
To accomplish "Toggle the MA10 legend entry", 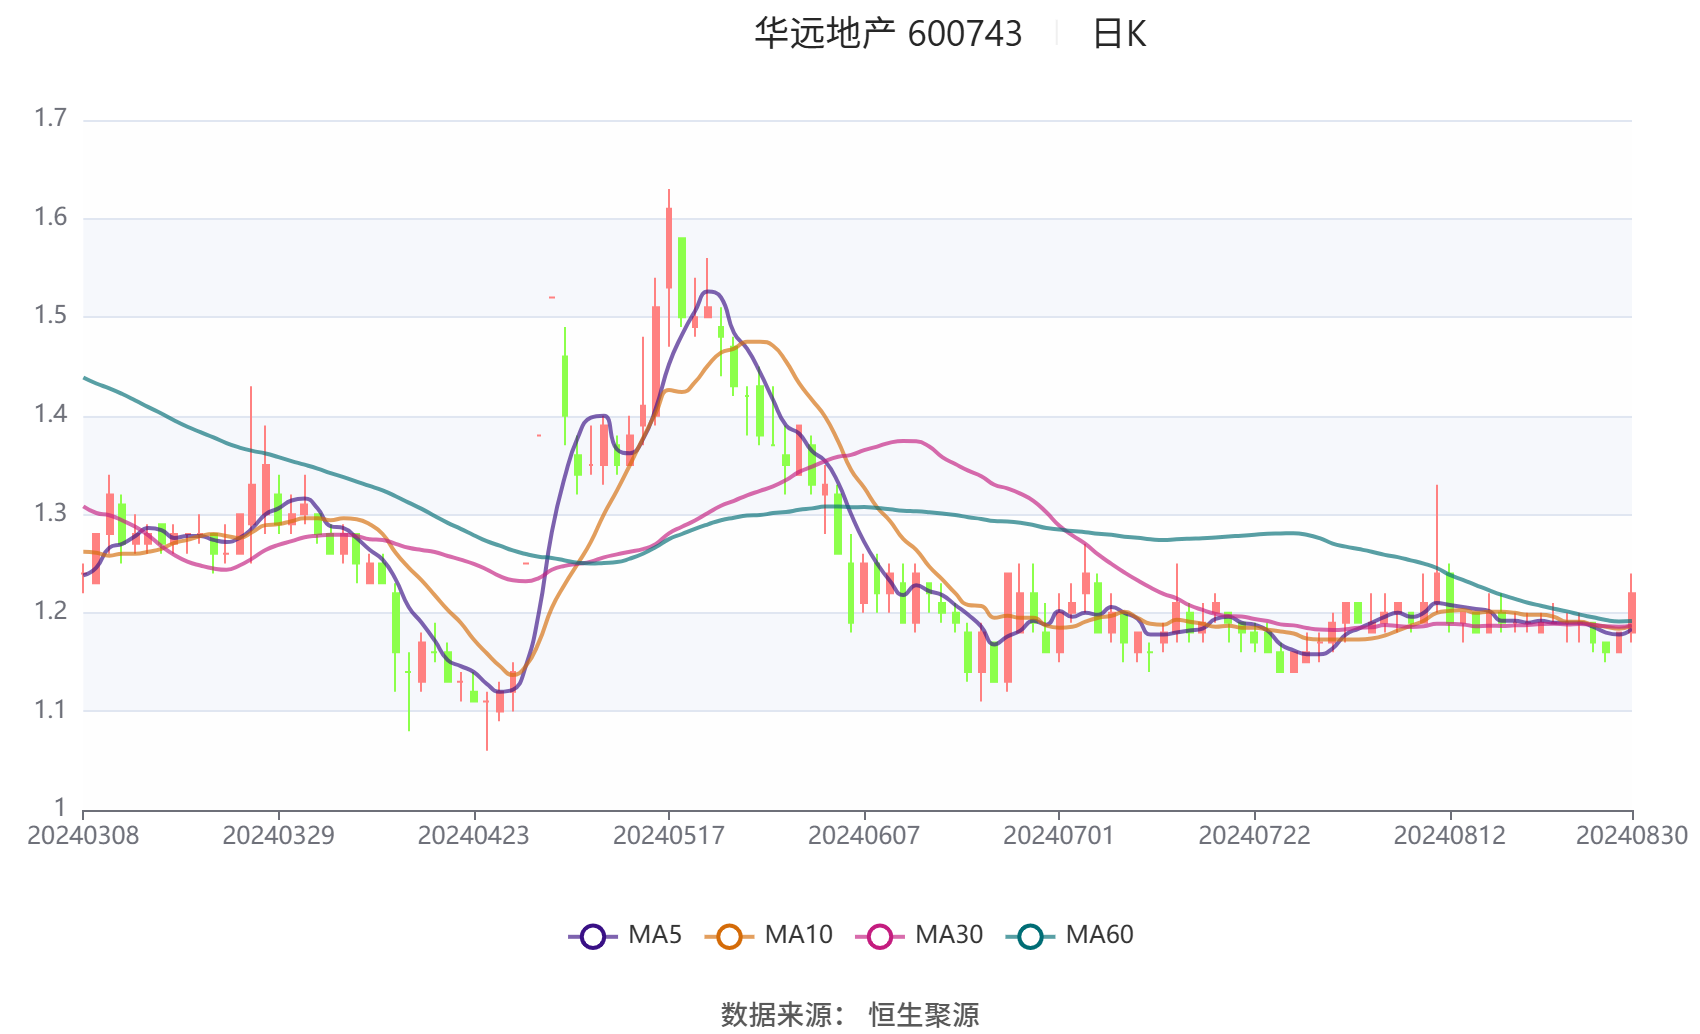I will (x=768, y=936).
